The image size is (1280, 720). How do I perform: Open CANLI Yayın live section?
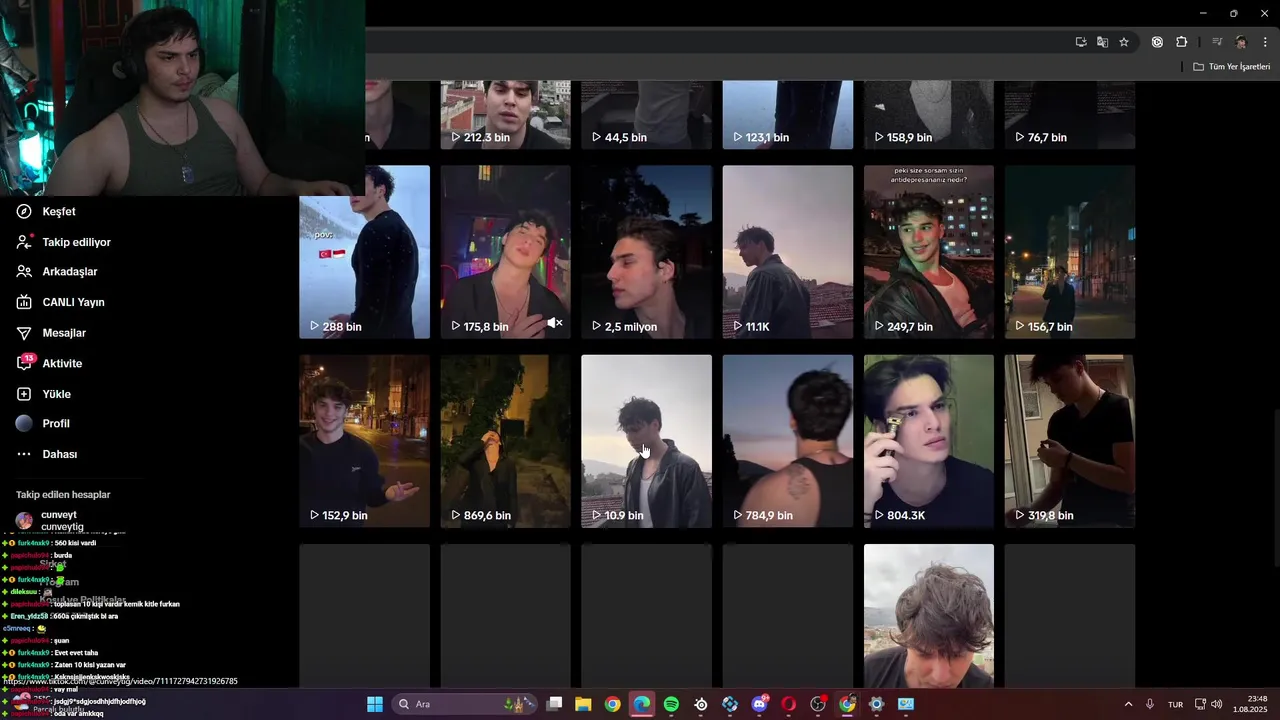60,302
